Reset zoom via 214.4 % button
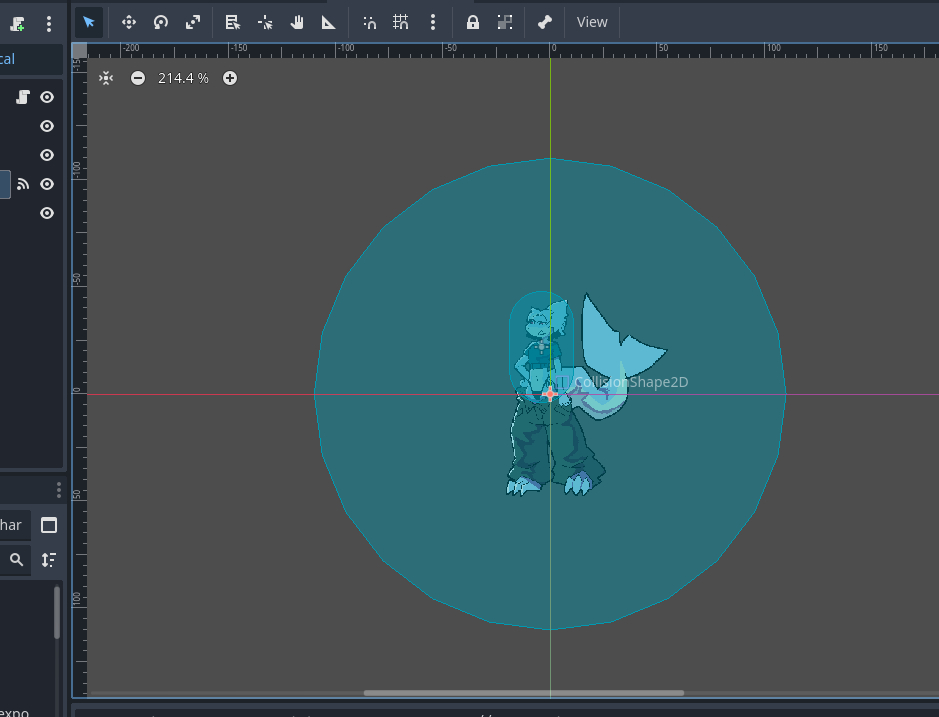Viewport: 939px width, 717px height. click(x=183, y=78)
